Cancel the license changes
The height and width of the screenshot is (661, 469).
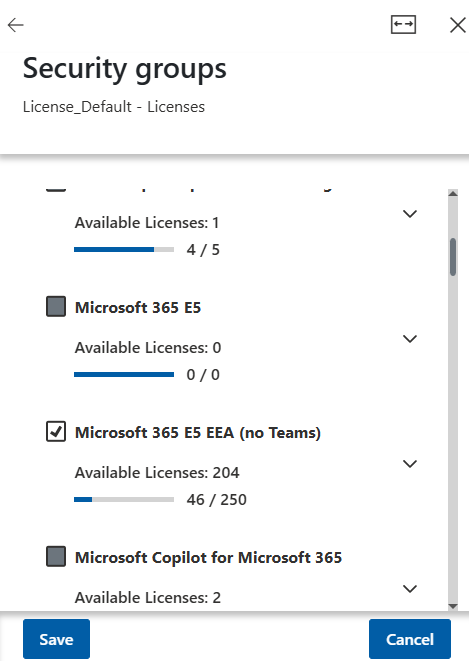(410, 639)
